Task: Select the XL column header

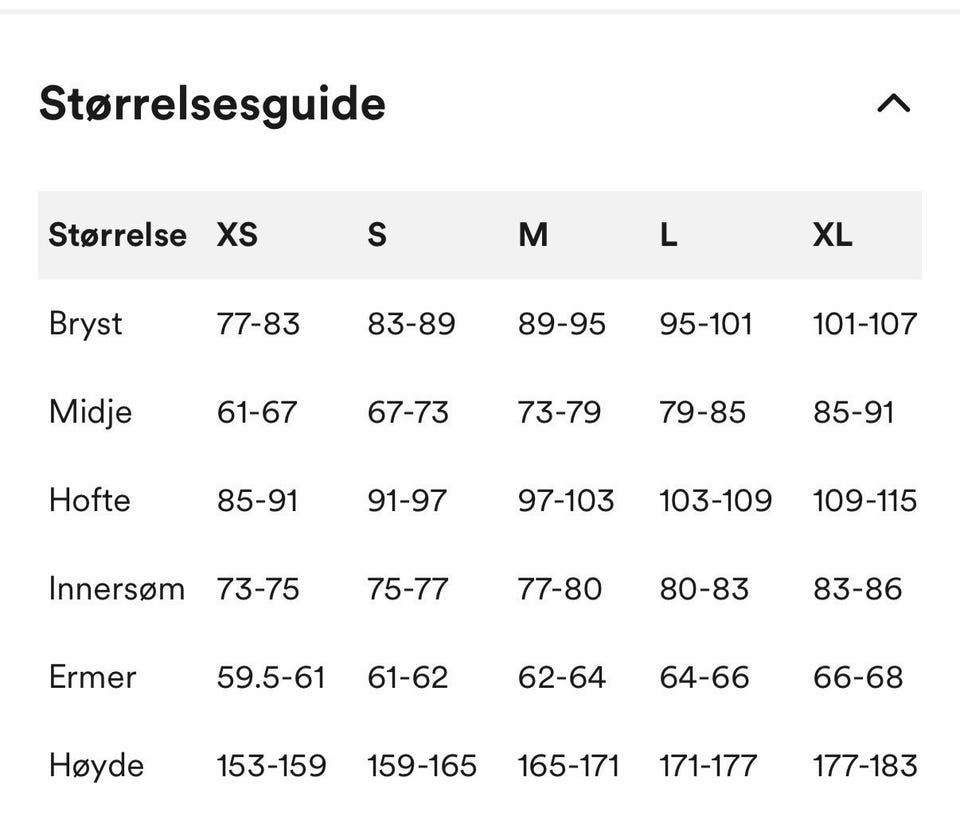Action: tap(833, 235)
